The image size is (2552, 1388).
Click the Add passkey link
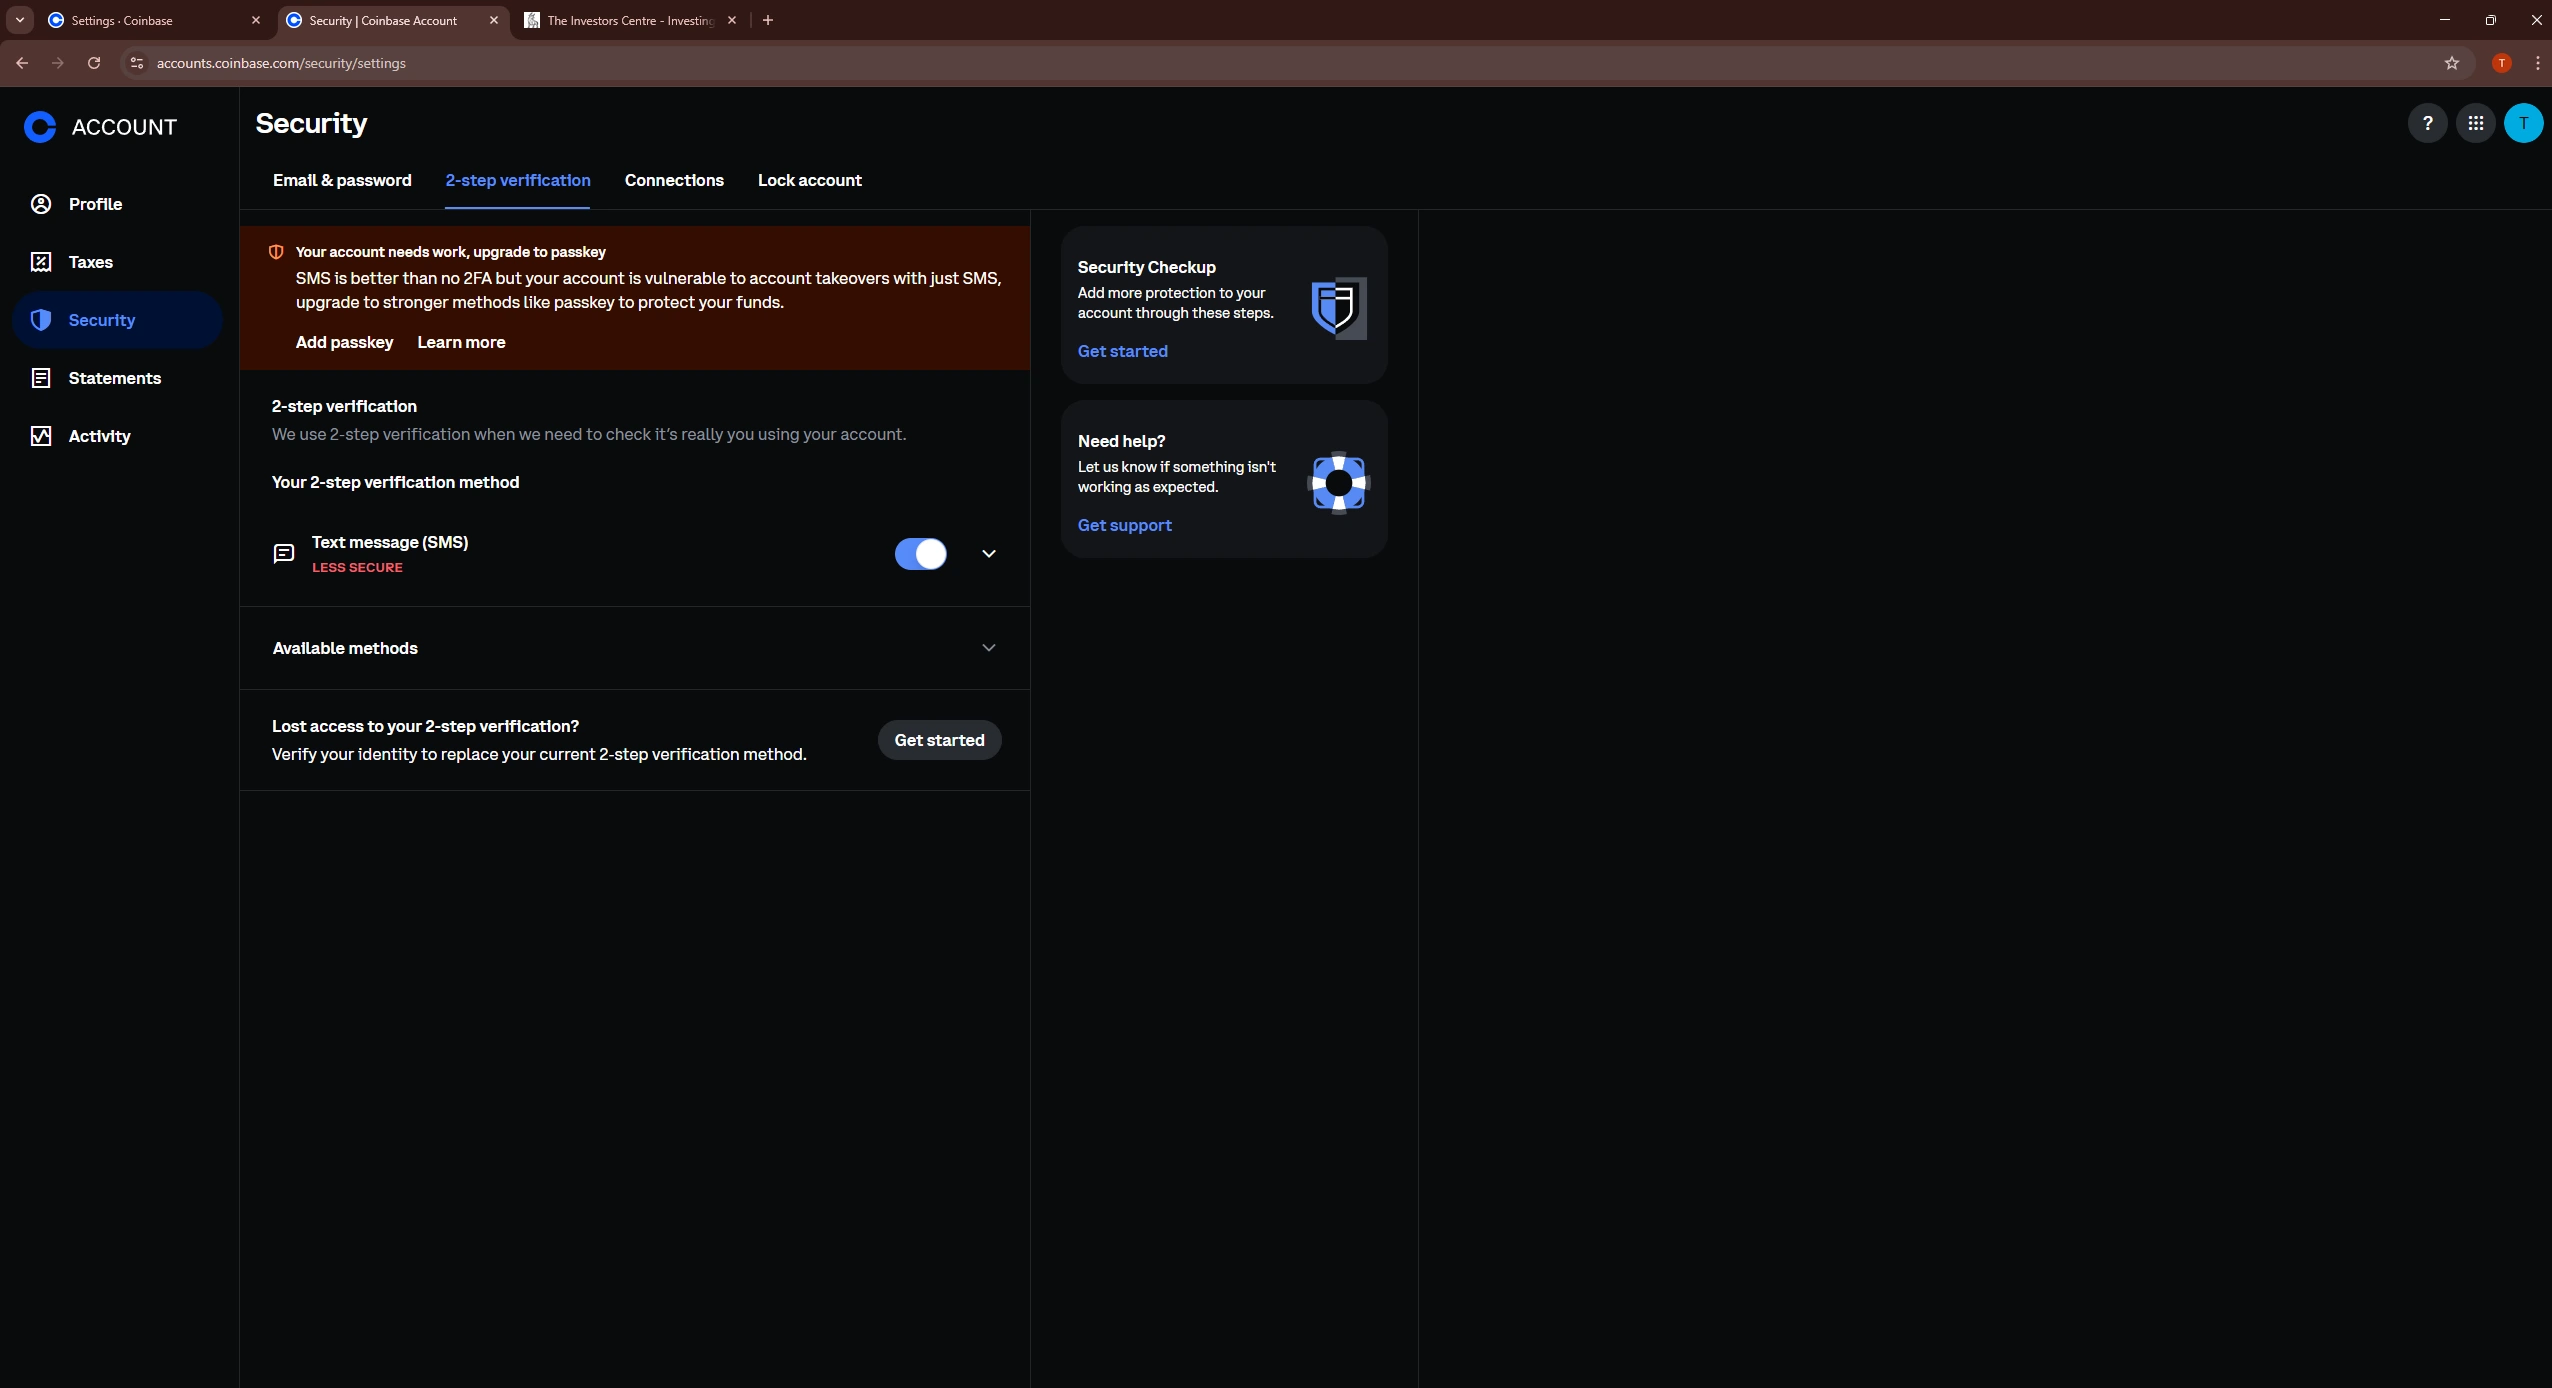click(x=344, y=342)
